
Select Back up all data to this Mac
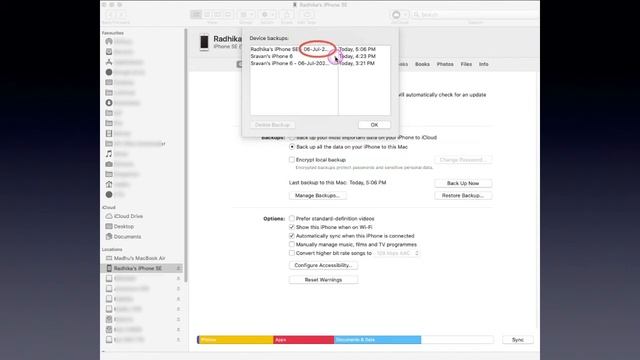tap(292, 147)
